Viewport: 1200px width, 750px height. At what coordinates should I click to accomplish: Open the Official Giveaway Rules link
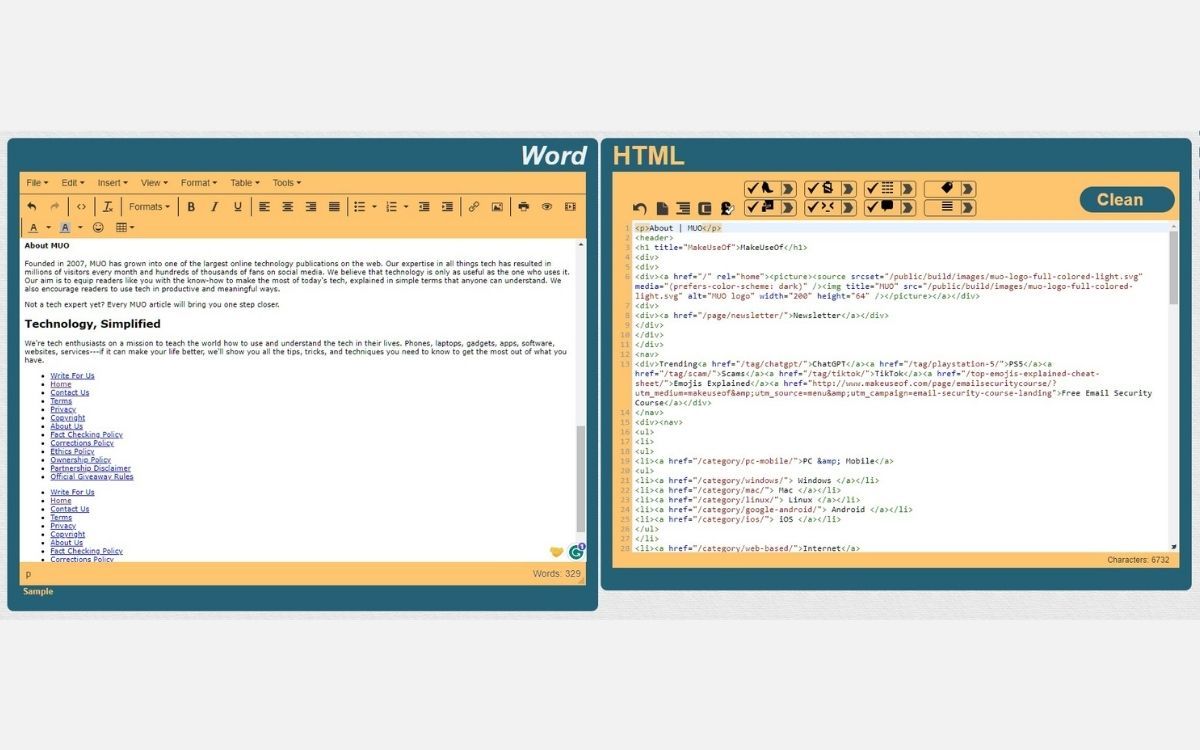coord(92,477)
